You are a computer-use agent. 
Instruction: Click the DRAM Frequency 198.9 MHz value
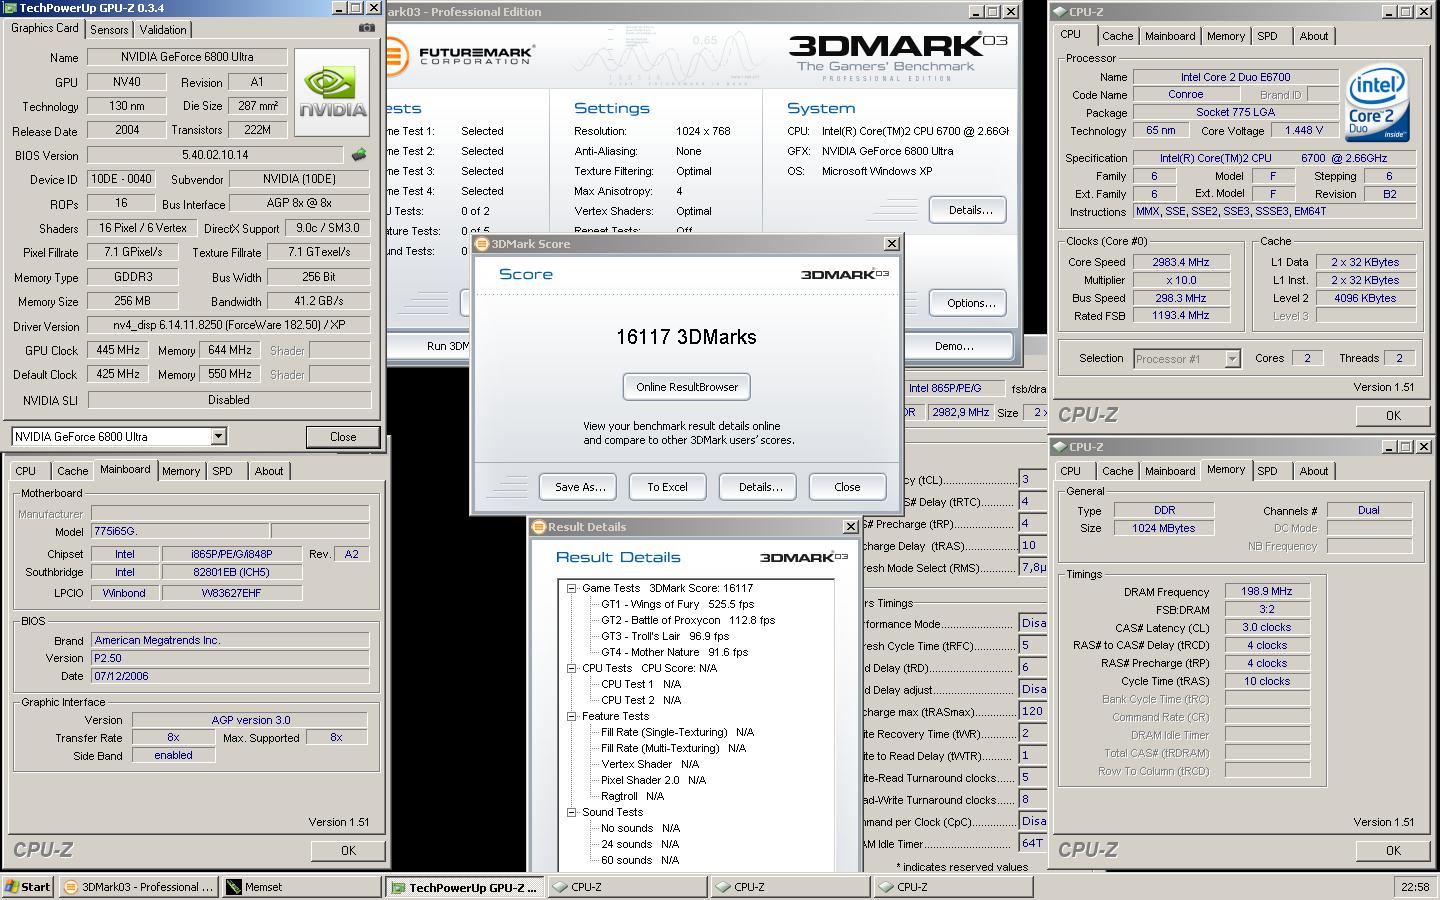[1267, 591]
